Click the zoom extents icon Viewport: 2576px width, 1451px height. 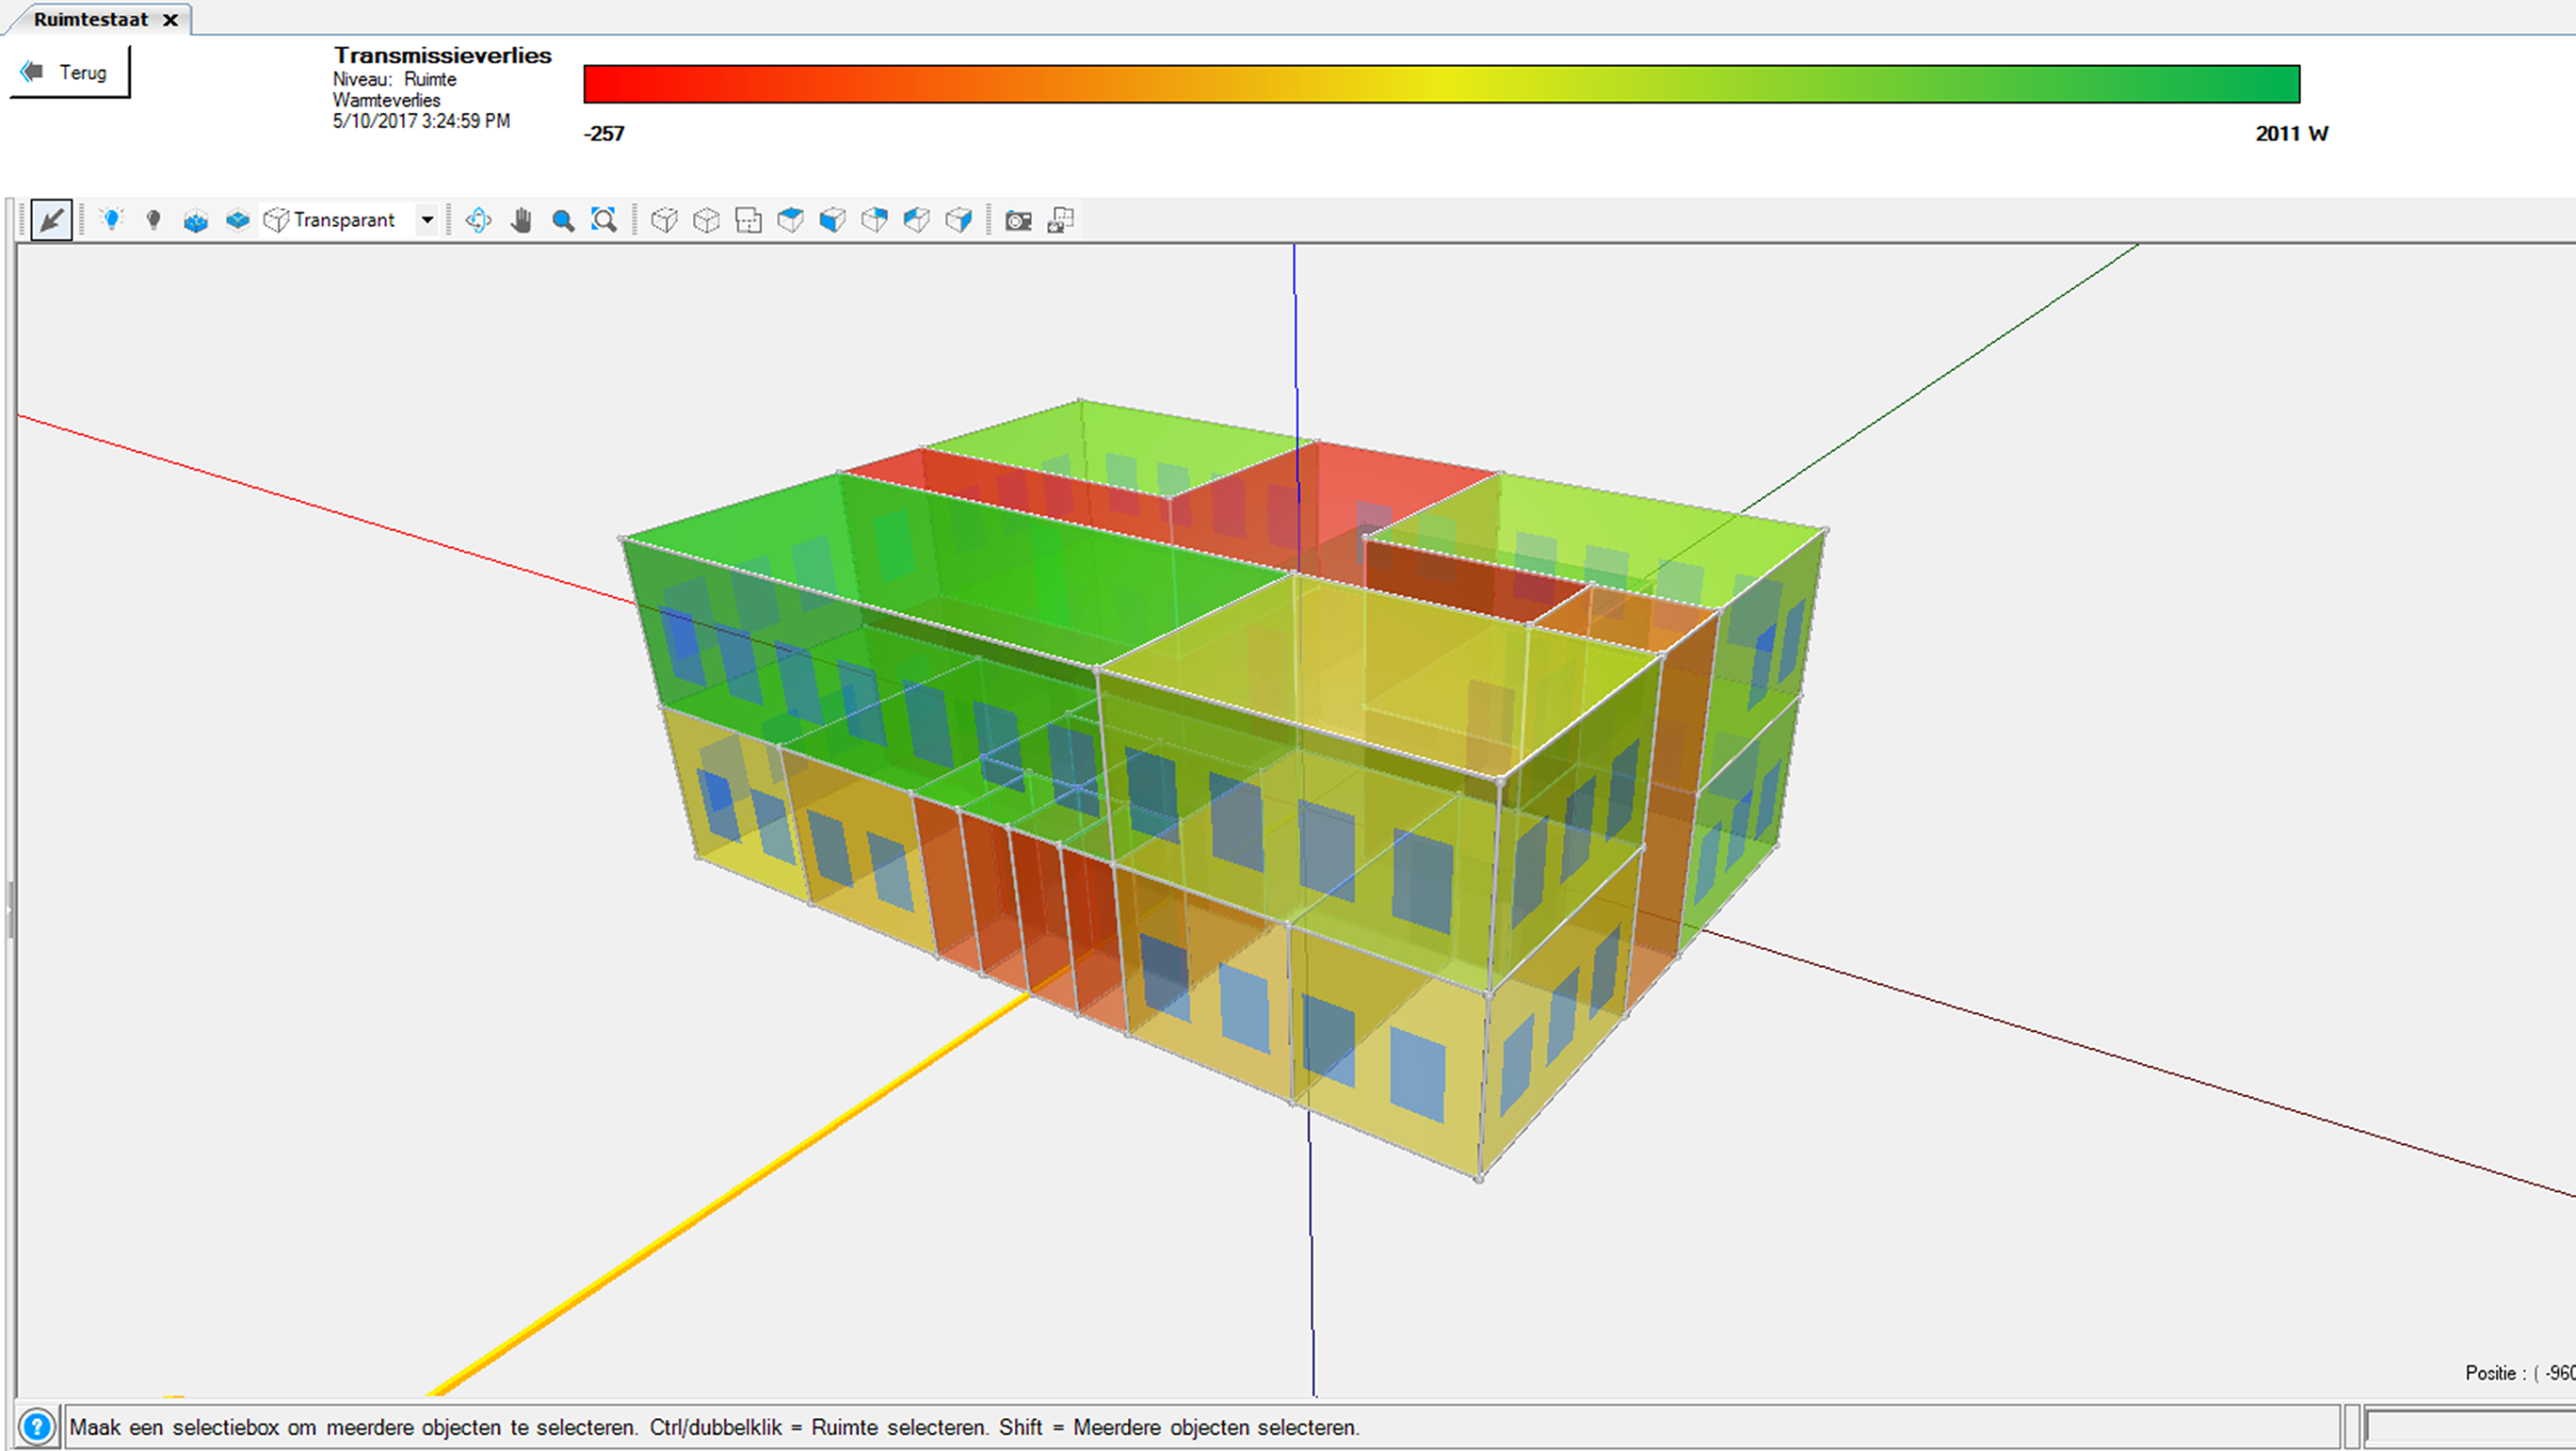604,220
